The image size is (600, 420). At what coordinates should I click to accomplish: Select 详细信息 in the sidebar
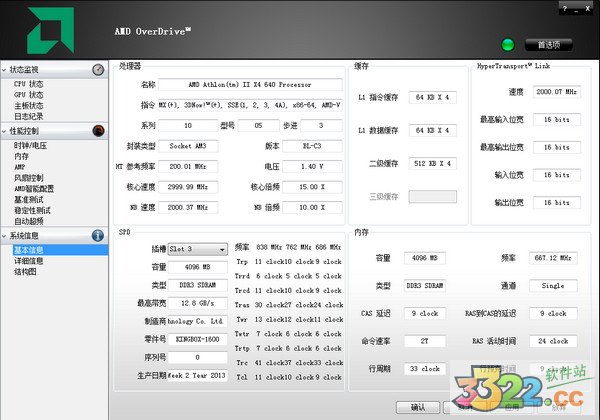click(x=29, y=261)
